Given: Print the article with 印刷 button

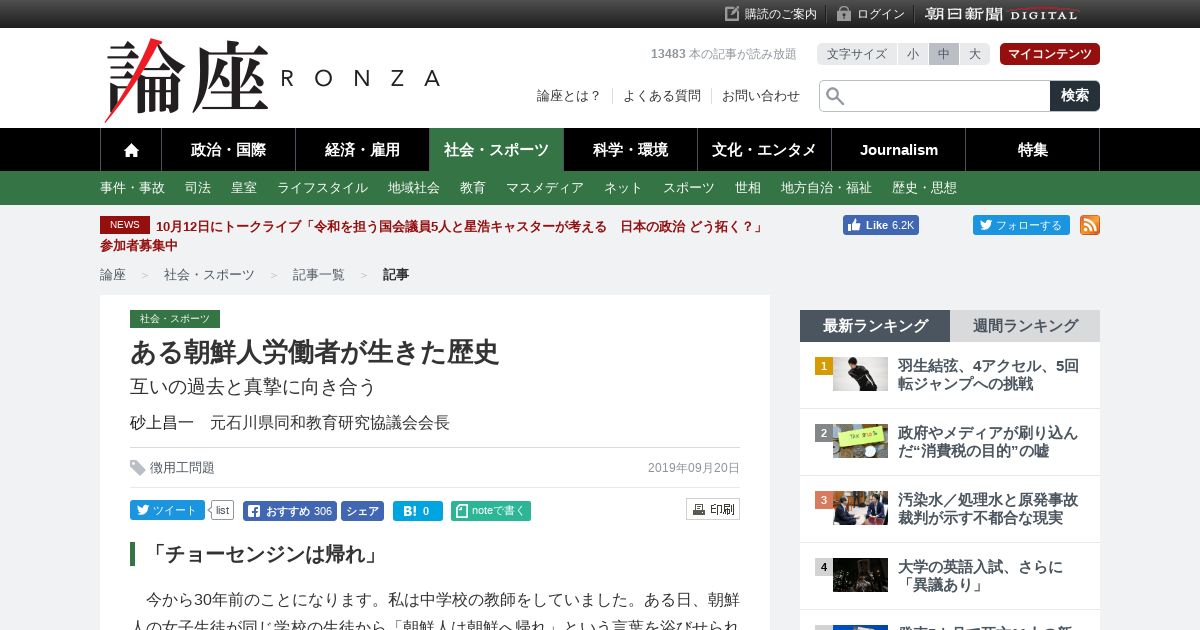Looking at the screenshot, I should pos(713,509).
